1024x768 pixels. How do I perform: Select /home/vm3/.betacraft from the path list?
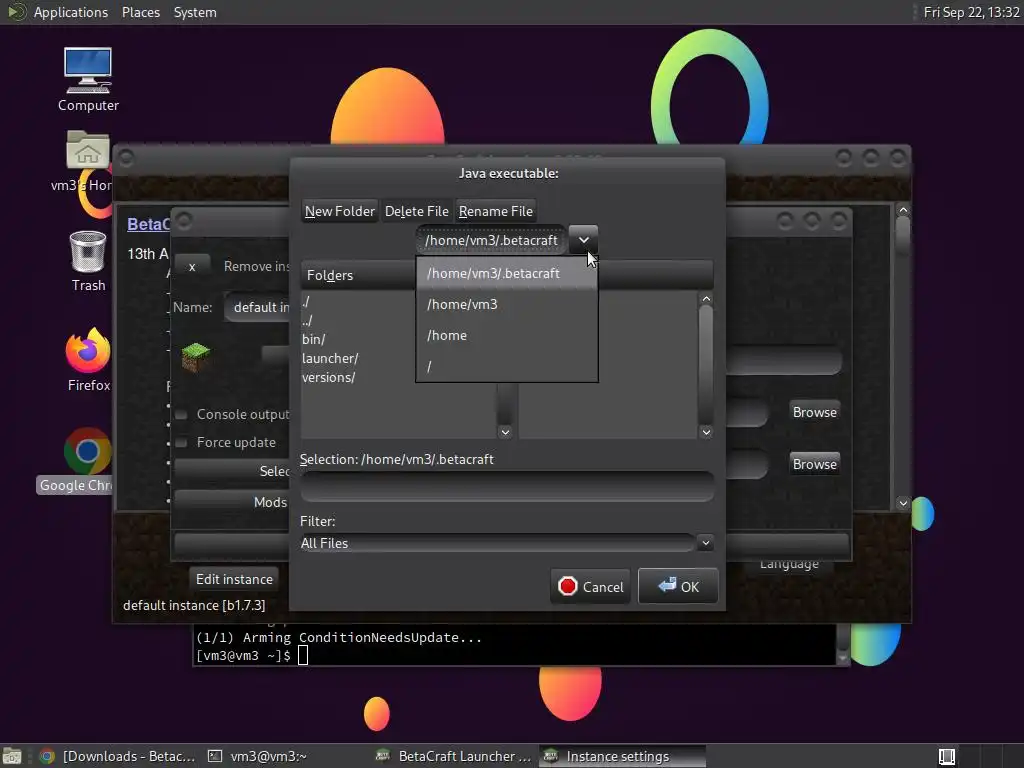pyautogui.click(x=507, y=273)
